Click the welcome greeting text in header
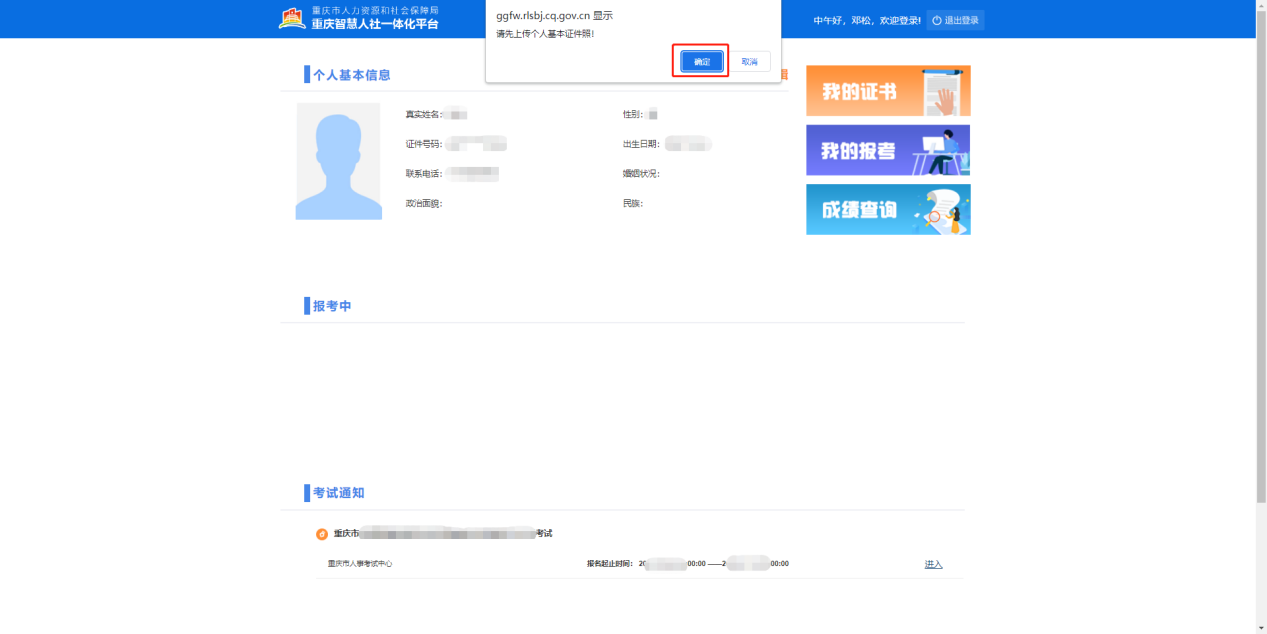 pyautogui.click(x=866, y=20)
